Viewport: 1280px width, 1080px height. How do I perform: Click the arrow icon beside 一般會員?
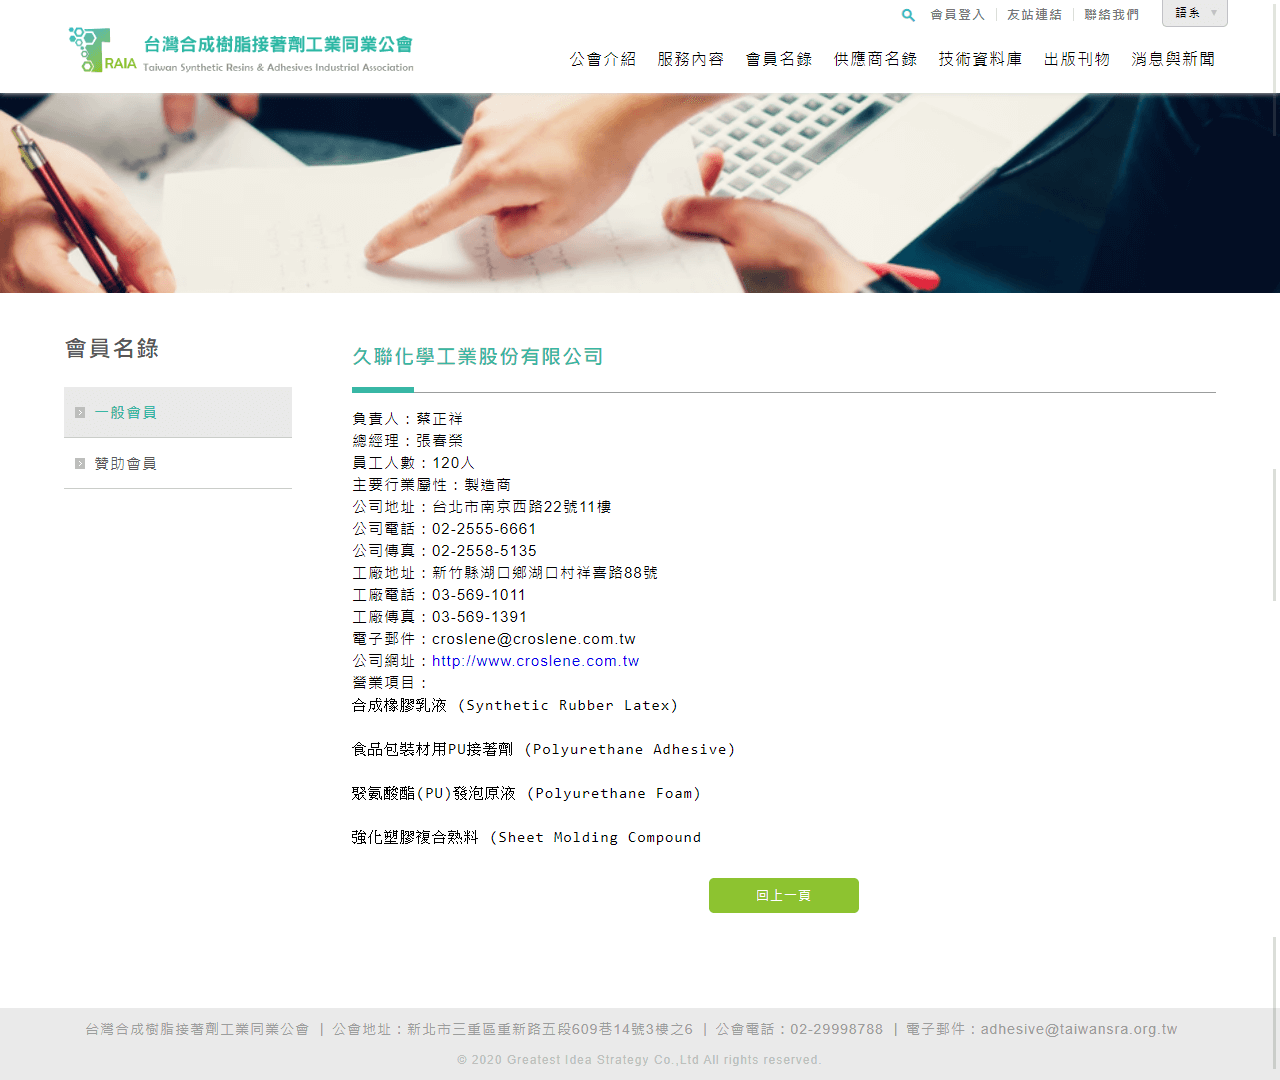[80, 413]
